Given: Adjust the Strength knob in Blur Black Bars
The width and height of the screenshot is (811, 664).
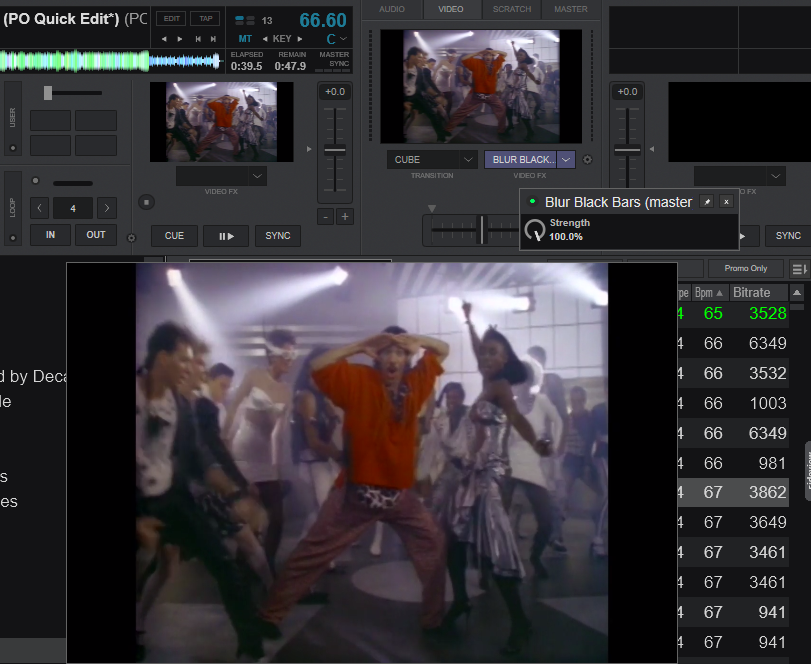Looking at the screenshot, I should [x=534, y=230].
